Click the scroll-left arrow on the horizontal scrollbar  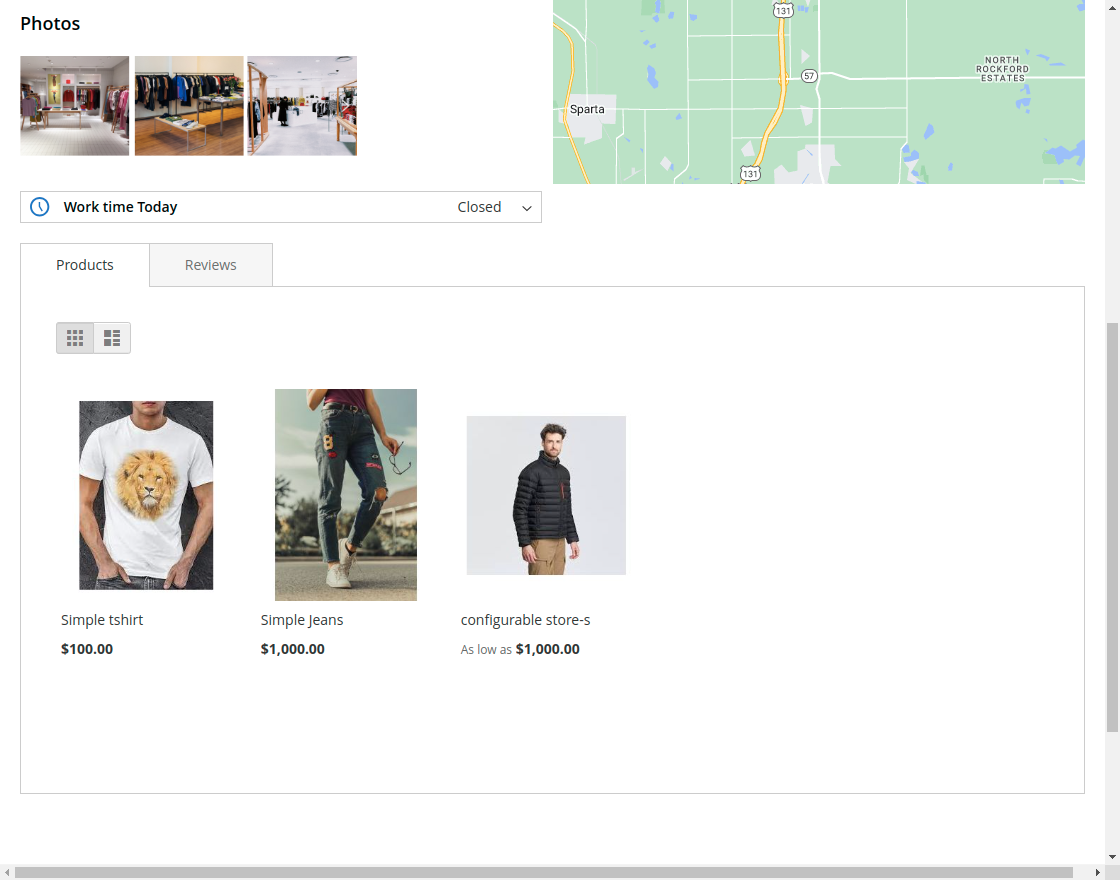[x=7, y=872]
